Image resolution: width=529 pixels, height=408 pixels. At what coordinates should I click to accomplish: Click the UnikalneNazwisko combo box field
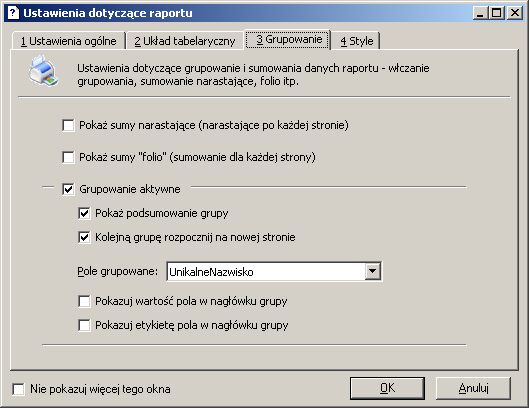[x=274, y=271]
